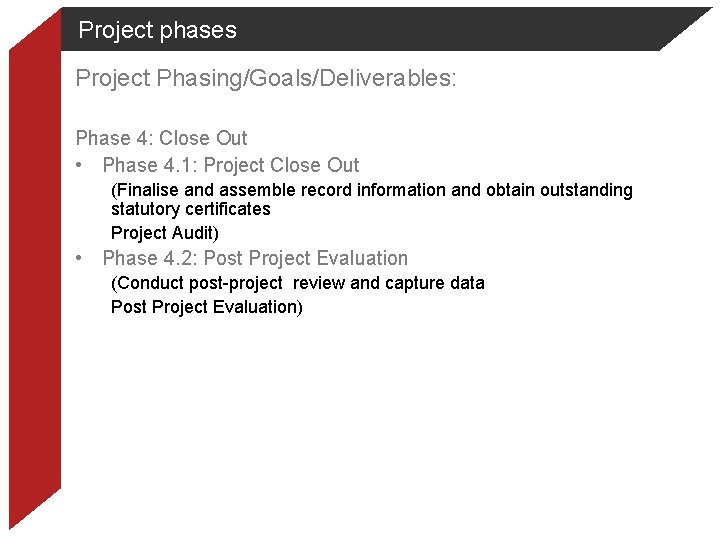Viewport: 720px width, 540px height.
Task: Click the "Project Phasing/Goals/Deliverables:" heading
Action: [x=265, y=78]
